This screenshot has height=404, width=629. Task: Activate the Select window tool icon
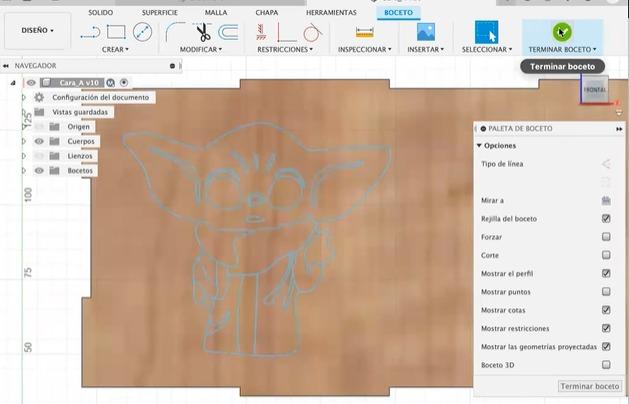487,32
